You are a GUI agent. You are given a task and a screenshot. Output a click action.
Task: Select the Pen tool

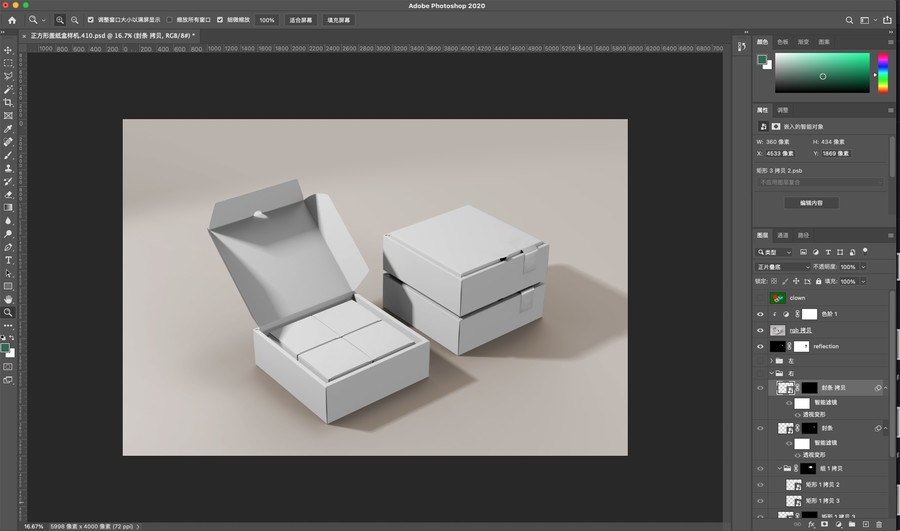click(8, 247)
